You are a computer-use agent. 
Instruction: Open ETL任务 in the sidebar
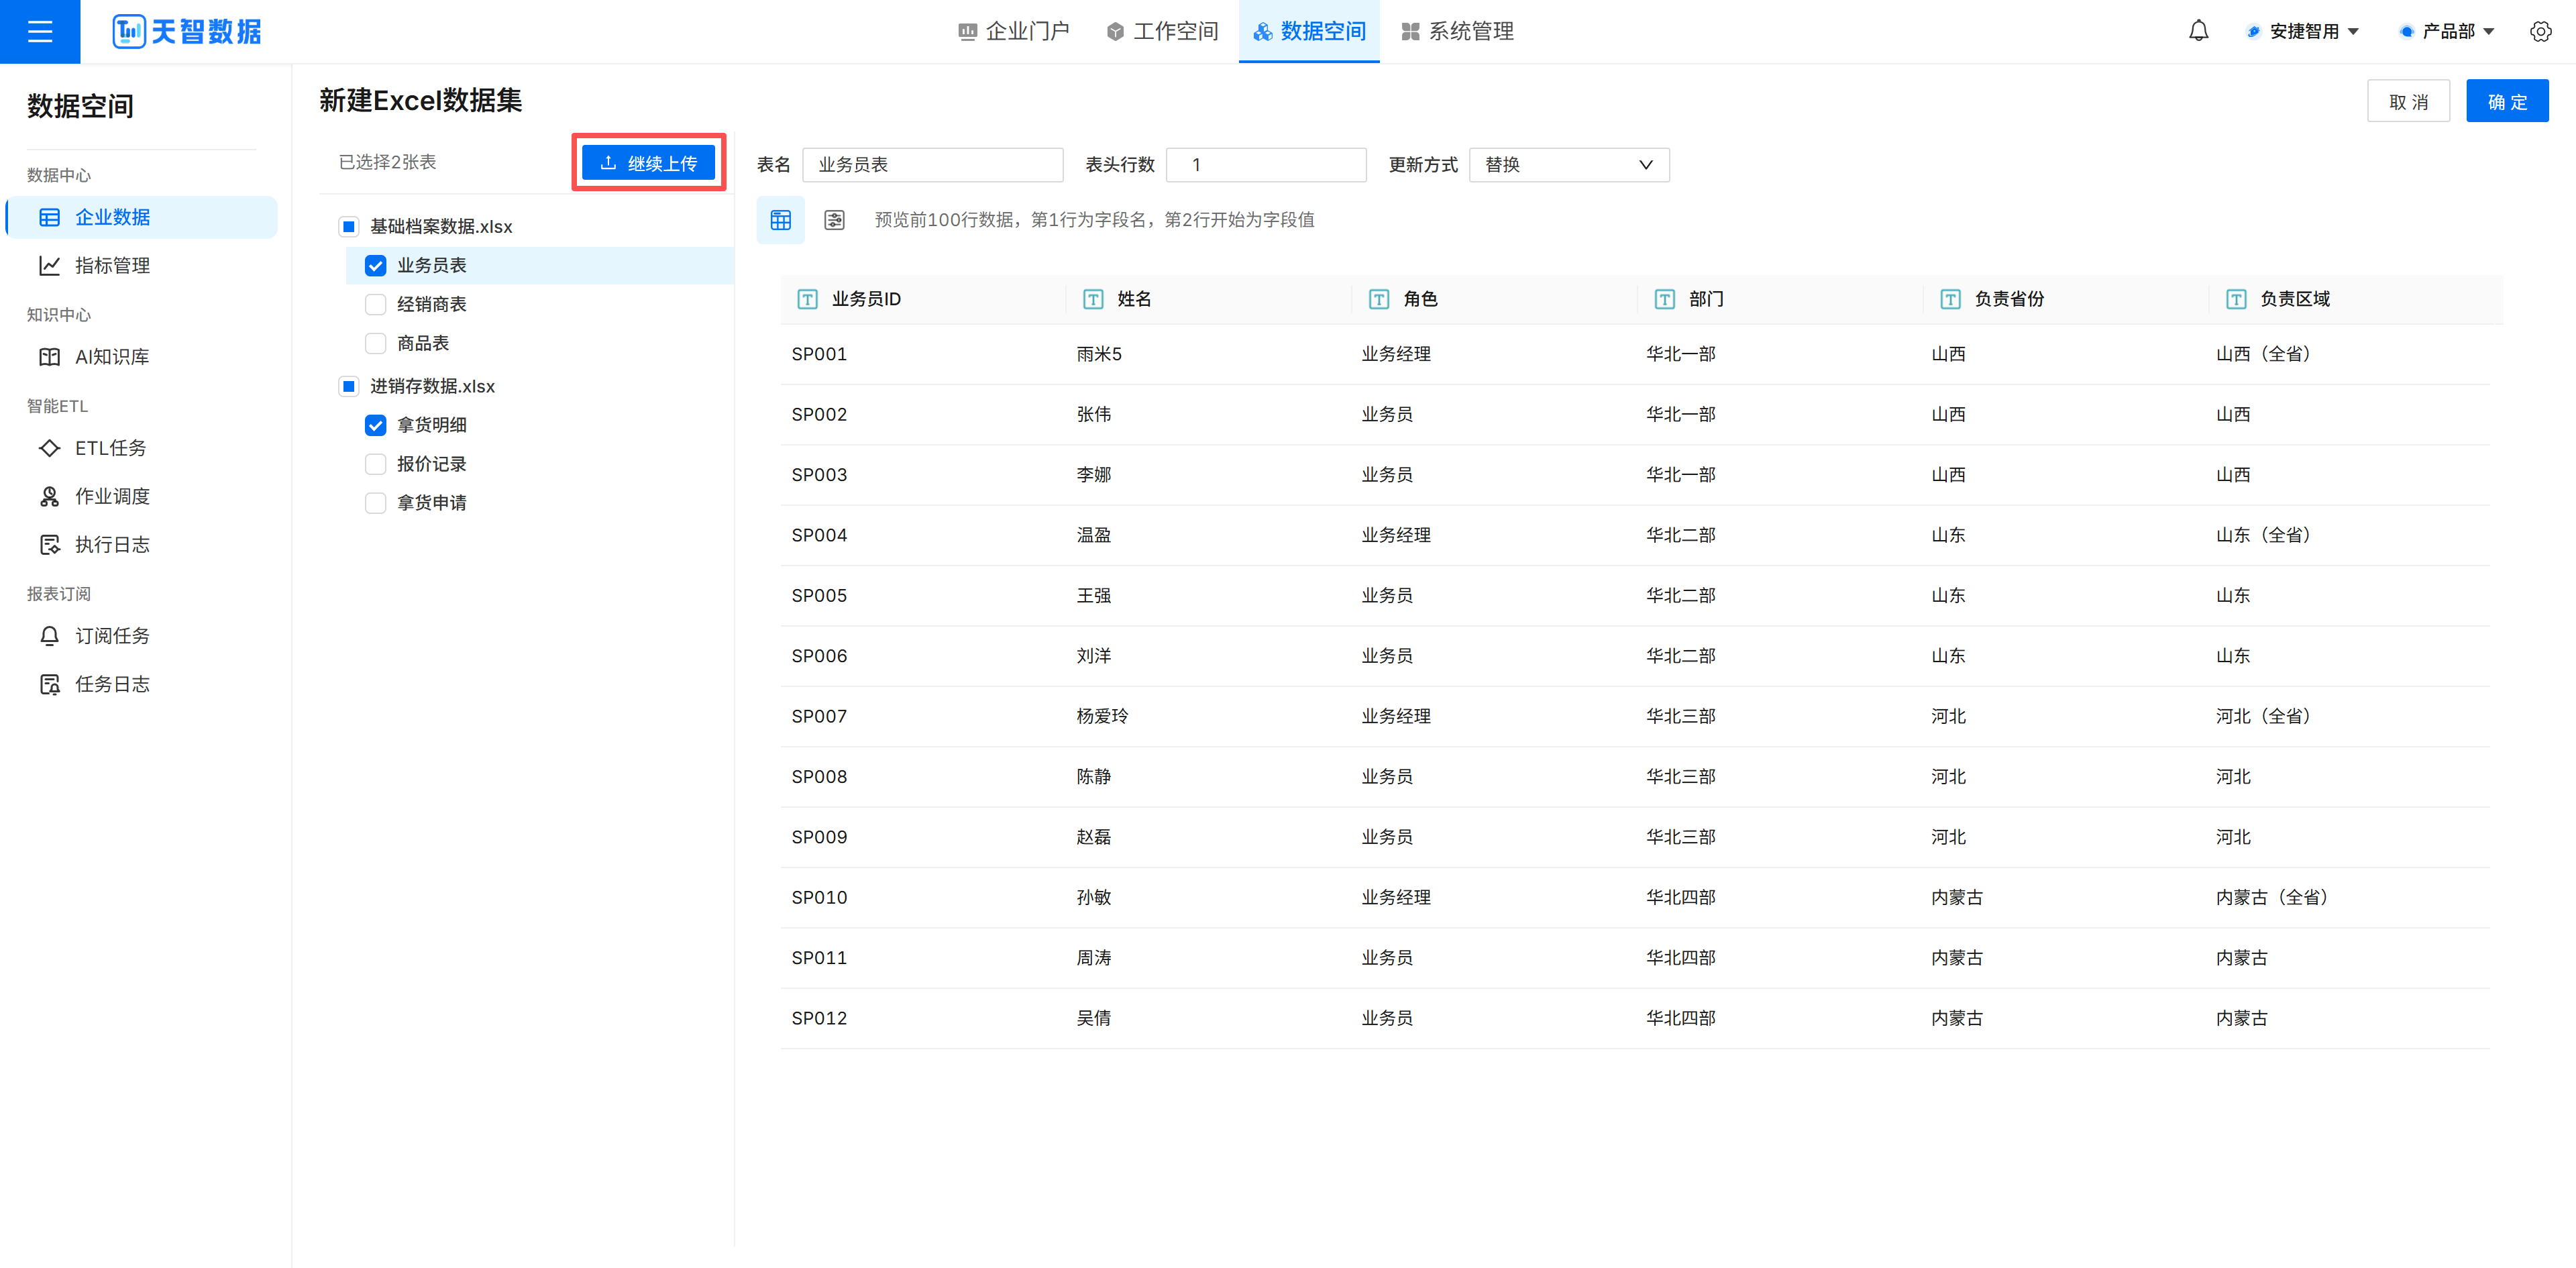pos(142,448)
